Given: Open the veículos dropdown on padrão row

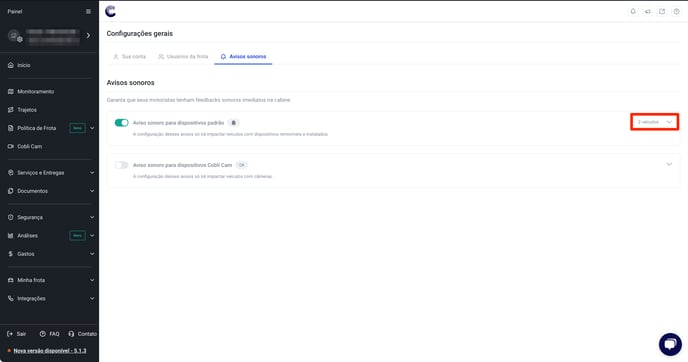Looking at the screenshot, I should 655,122.
